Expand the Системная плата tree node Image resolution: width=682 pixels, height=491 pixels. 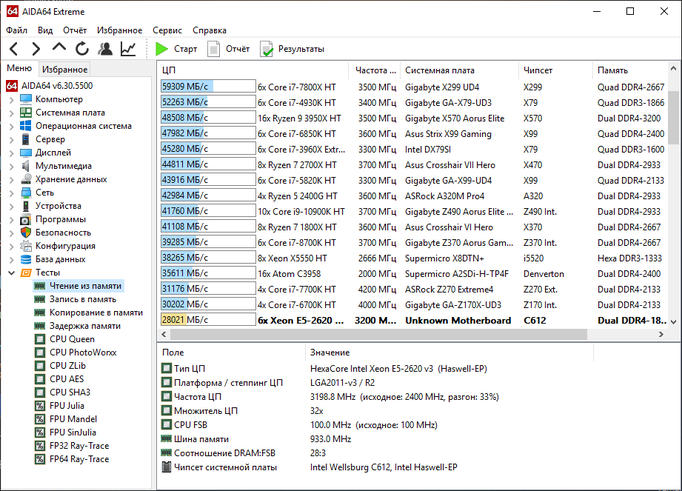(12, 113)
